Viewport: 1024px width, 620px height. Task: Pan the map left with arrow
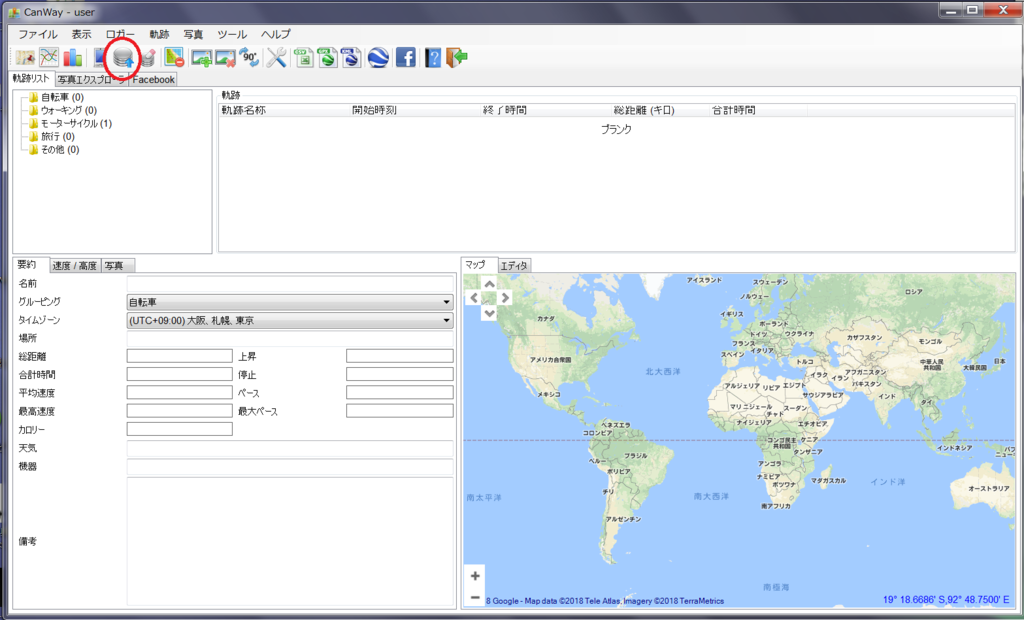475,298
